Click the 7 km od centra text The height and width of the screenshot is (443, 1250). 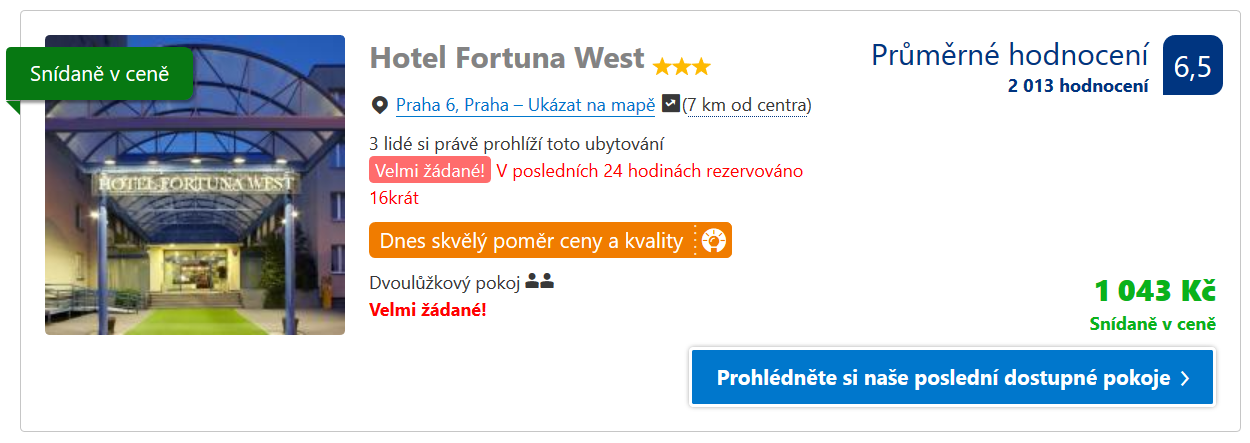click(x=747, y=105)
